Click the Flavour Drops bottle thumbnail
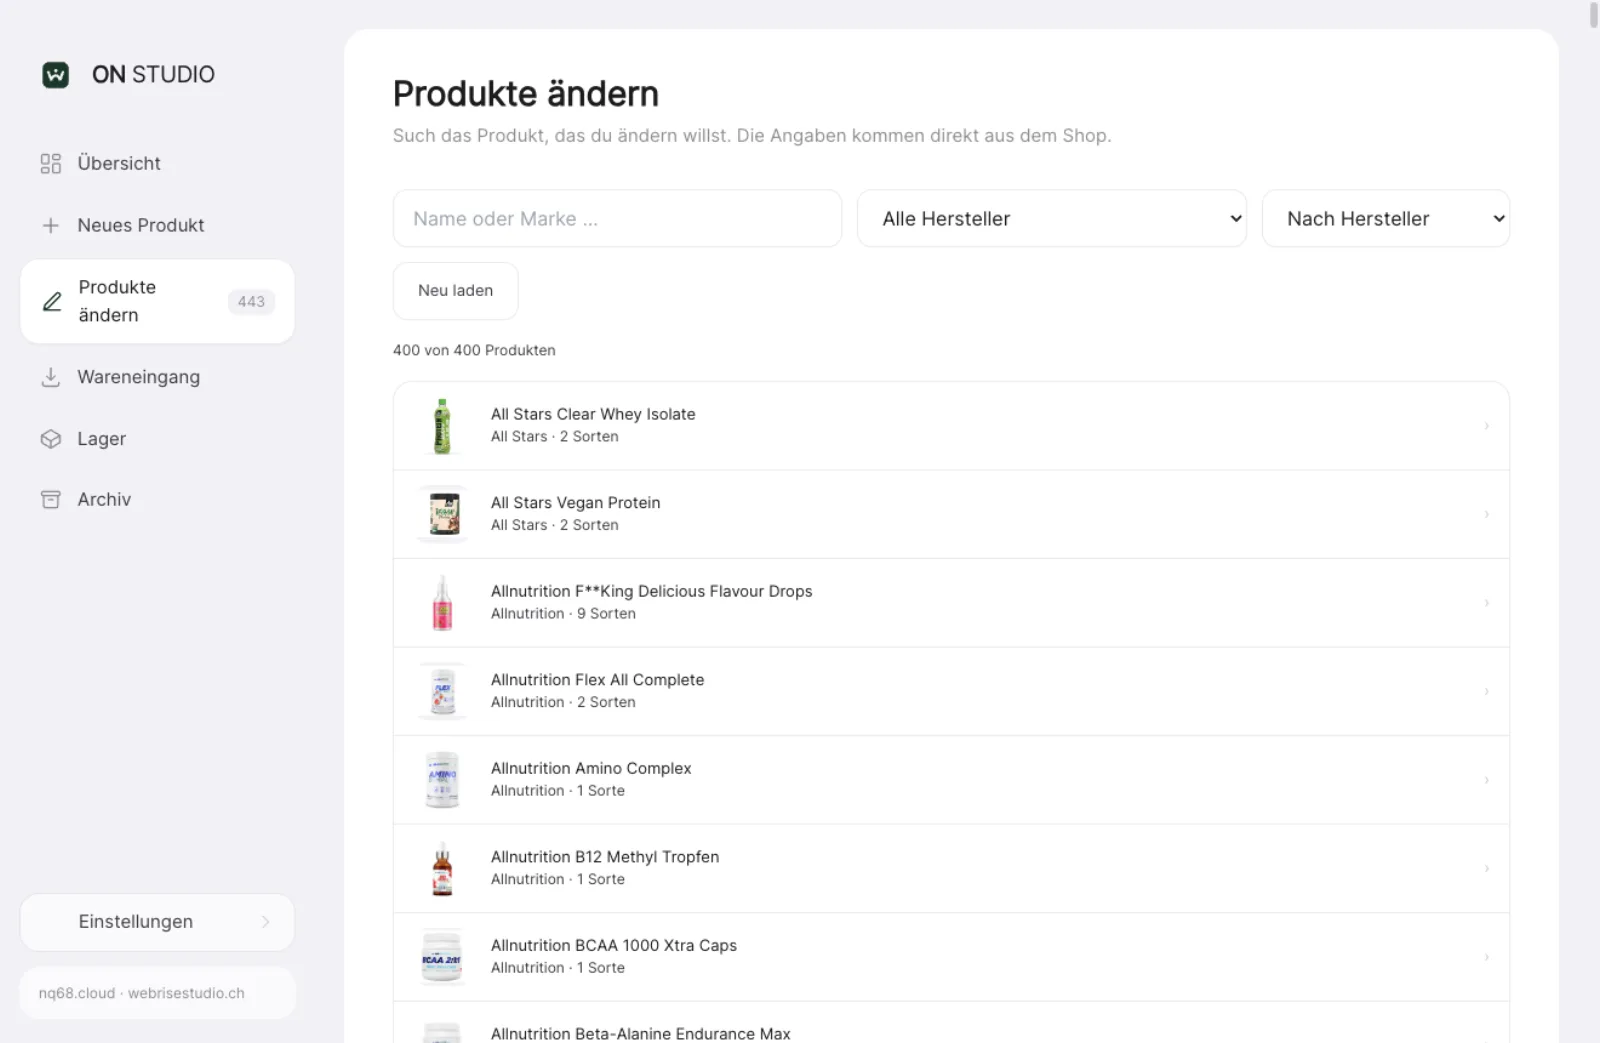 442,603
